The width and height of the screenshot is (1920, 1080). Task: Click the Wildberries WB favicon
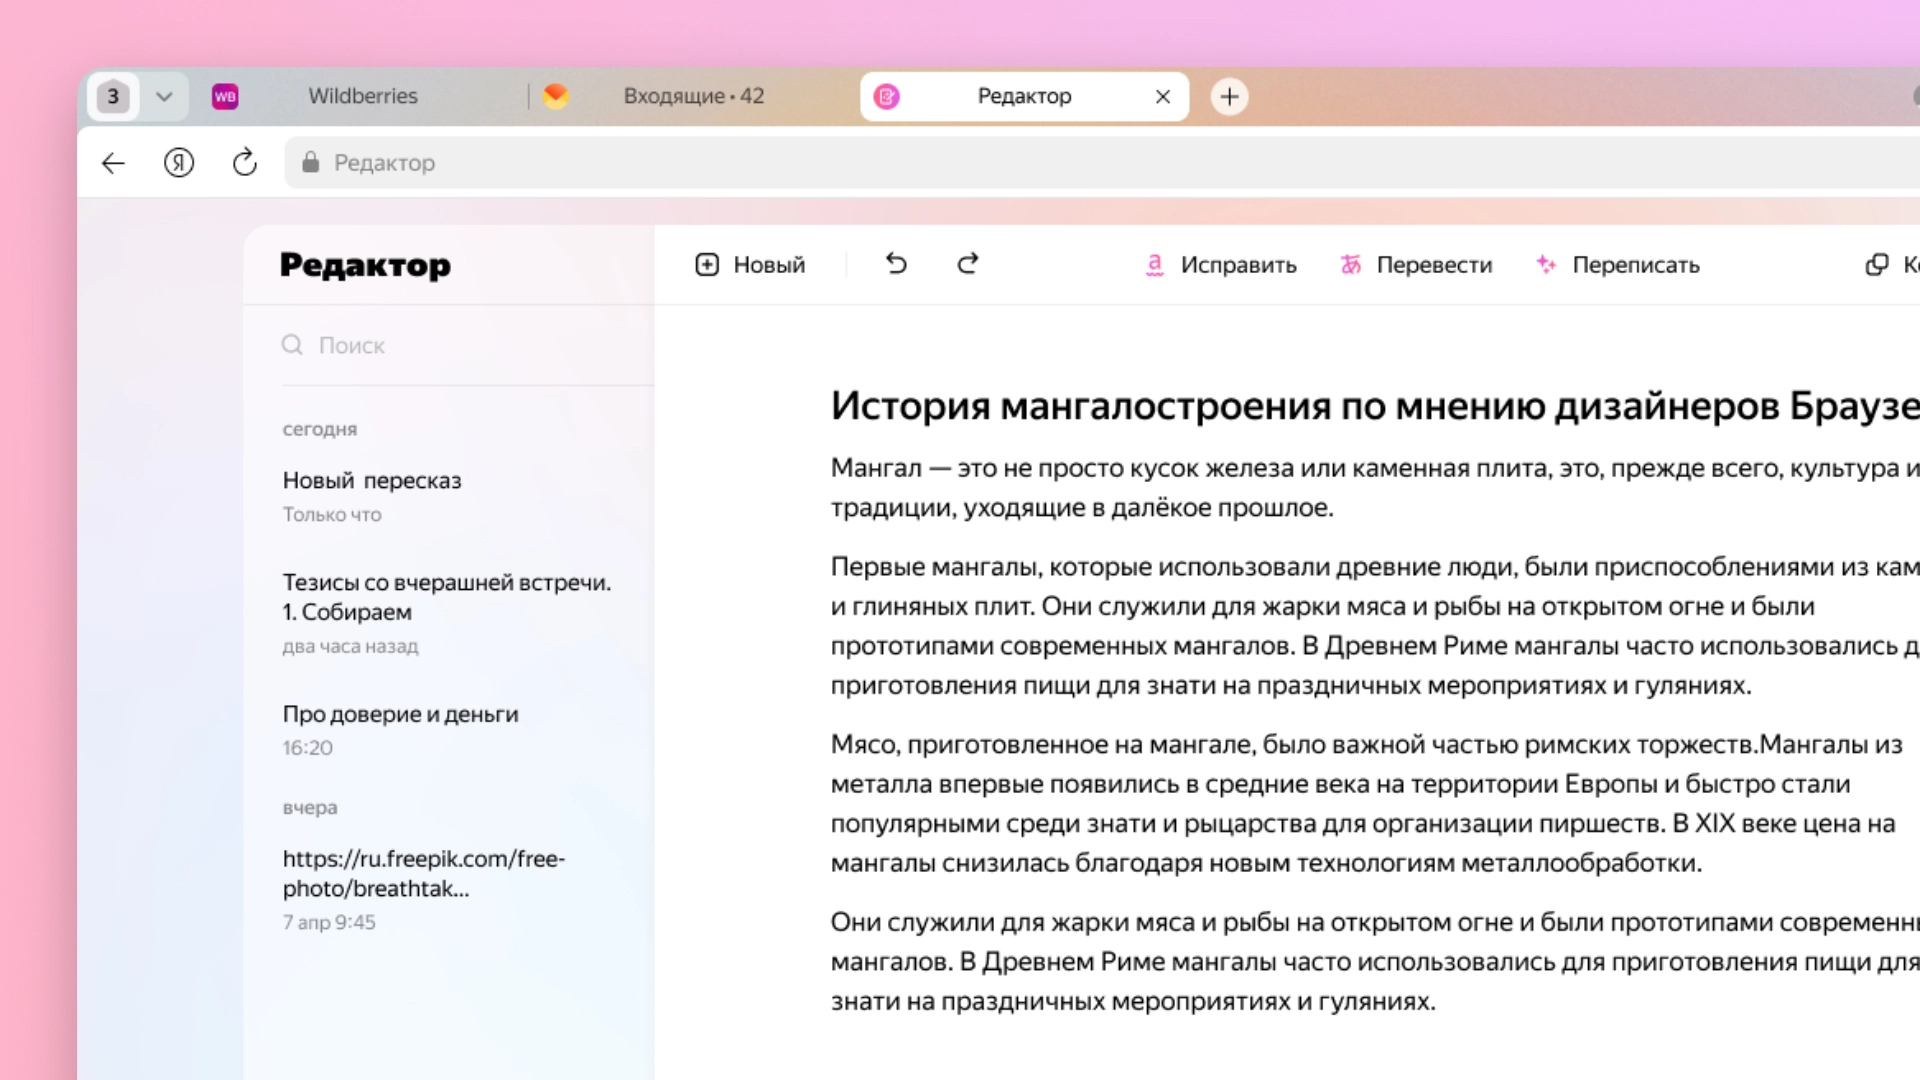pos(225,96)
